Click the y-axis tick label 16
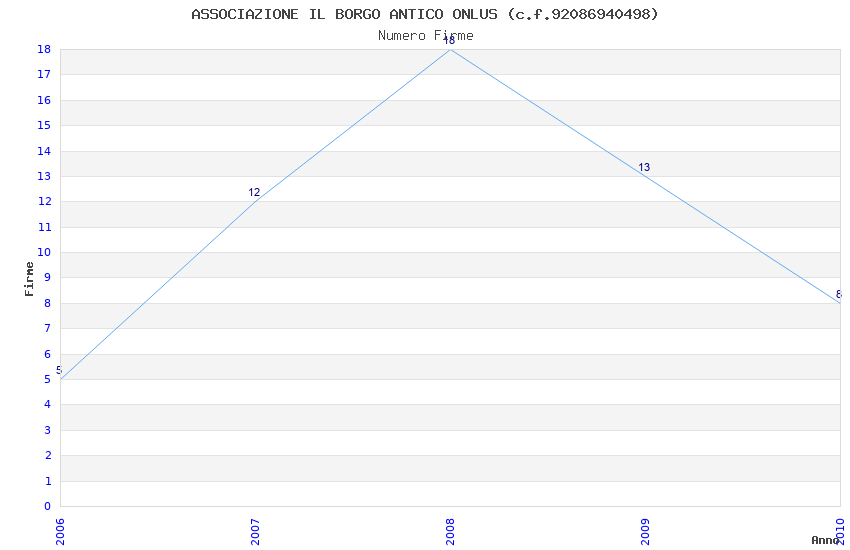This screenshot has height=550, width=850. 44,100
